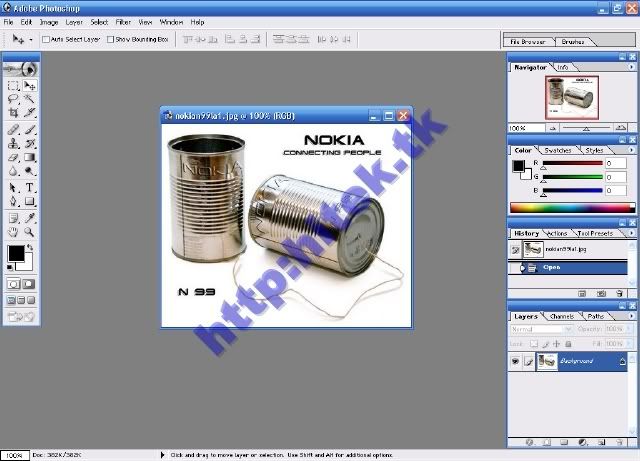Switch to full screen mode with menu bar

click(21, 300)
